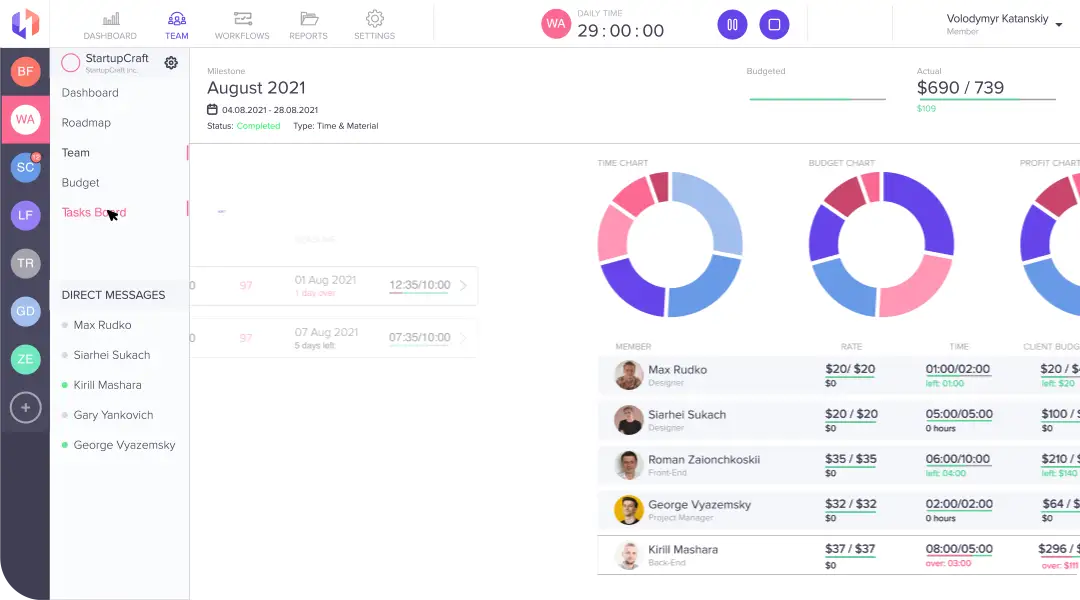The image size is (1080, 600).
Task: Expand the Volodymyr Katanskiy user dropdown
Action: 1059,24
